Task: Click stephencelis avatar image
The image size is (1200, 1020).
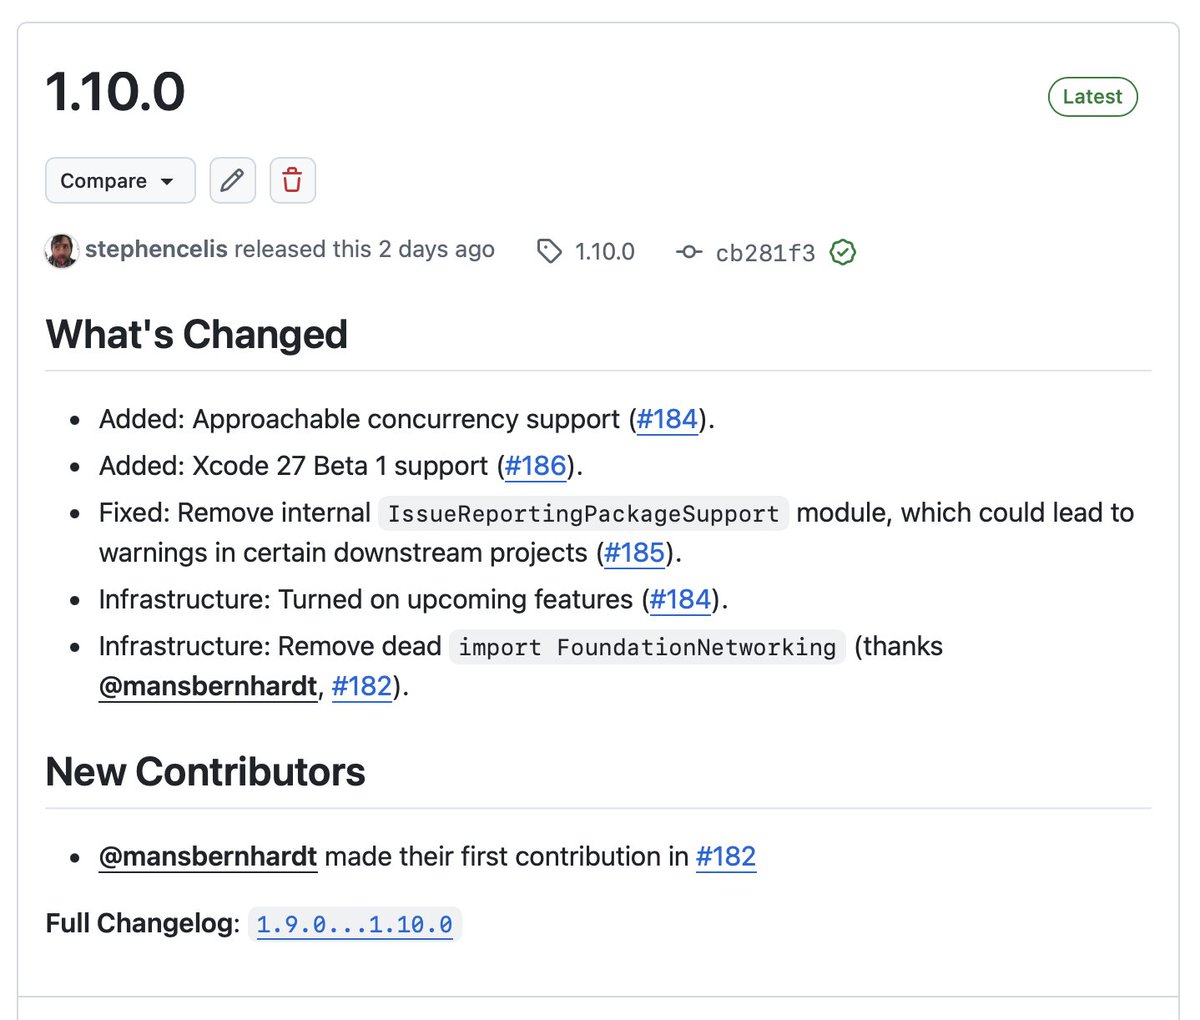Action: (61, 251)
